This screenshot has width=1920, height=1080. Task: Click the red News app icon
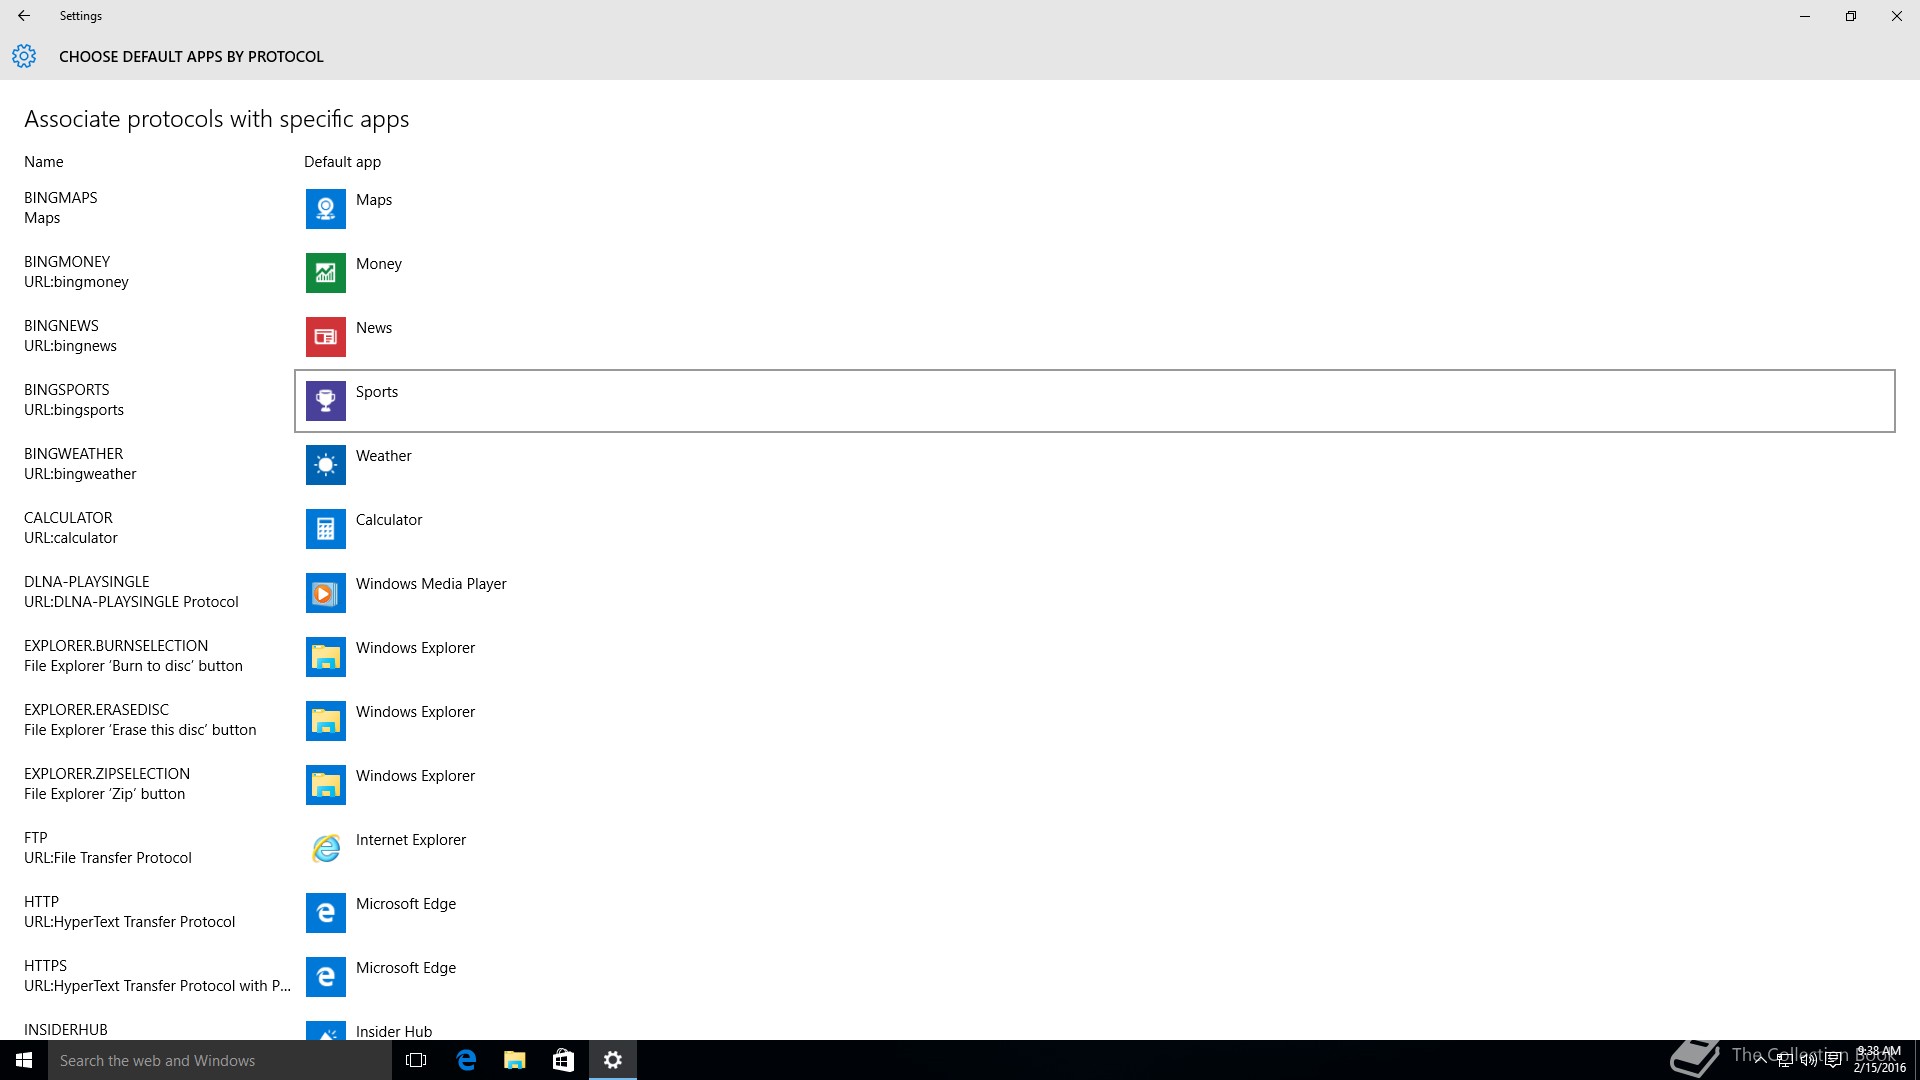[x=325, y=337]
